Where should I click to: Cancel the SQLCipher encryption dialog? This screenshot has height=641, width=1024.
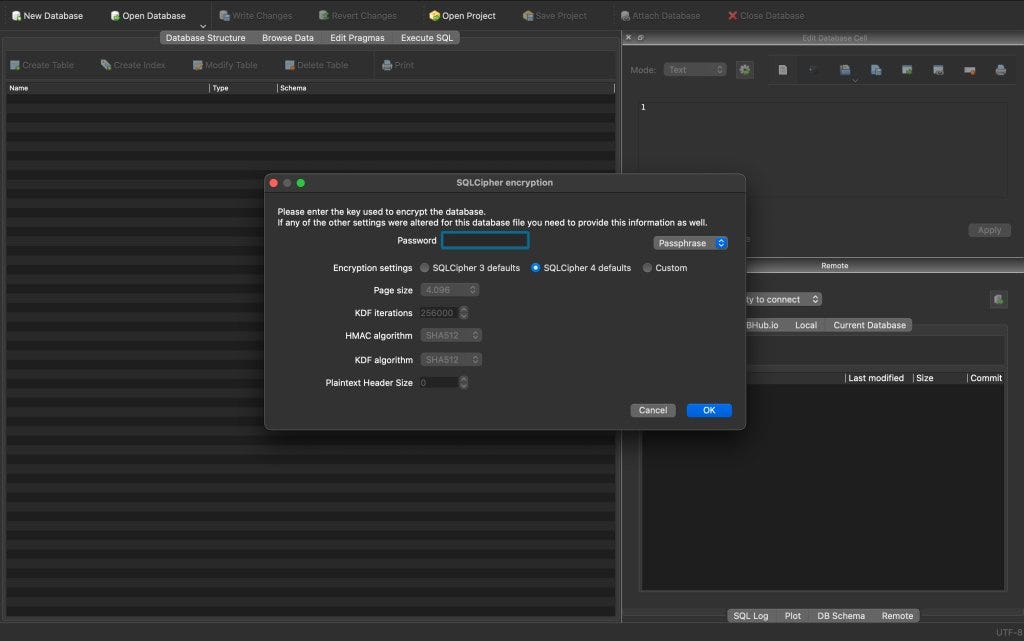tap(652, 410)
